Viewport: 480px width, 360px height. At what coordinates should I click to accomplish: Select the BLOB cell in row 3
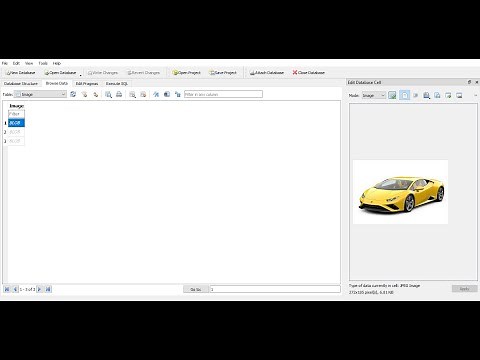point(16,141)
